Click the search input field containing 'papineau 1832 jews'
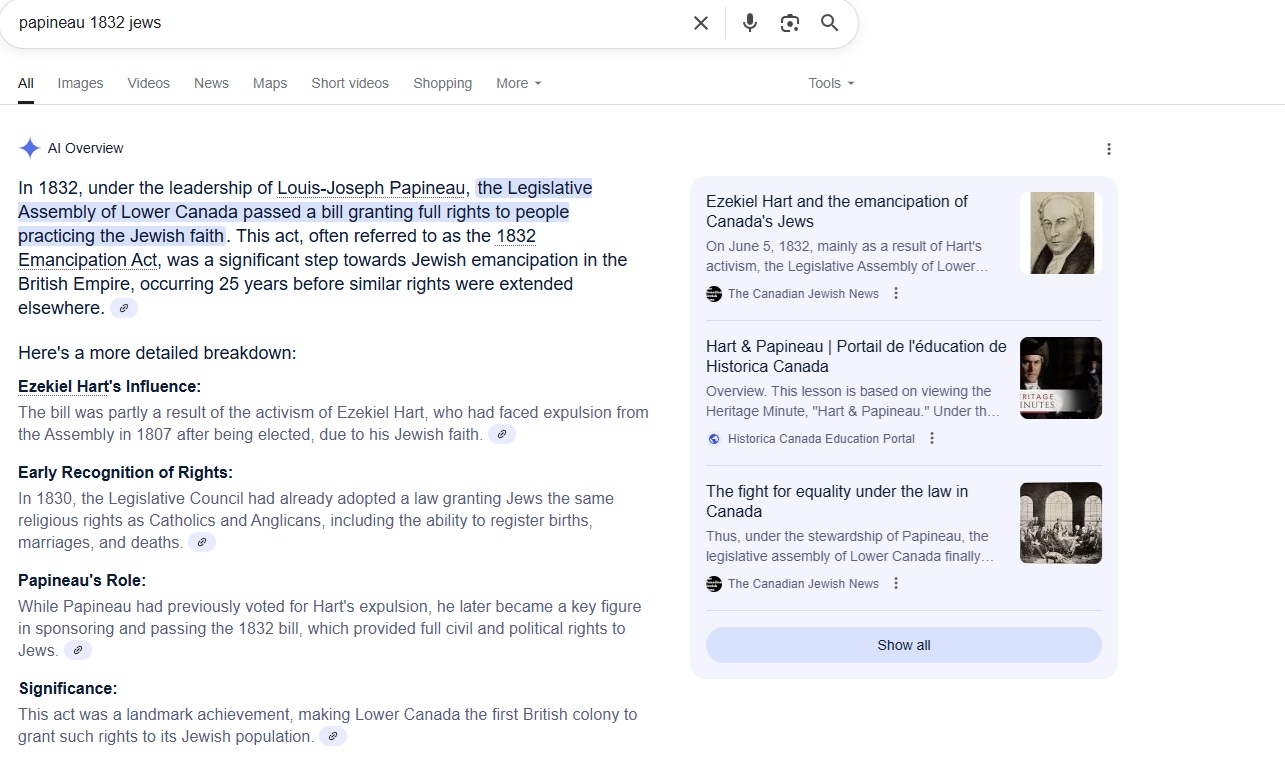 coord(350,23)
